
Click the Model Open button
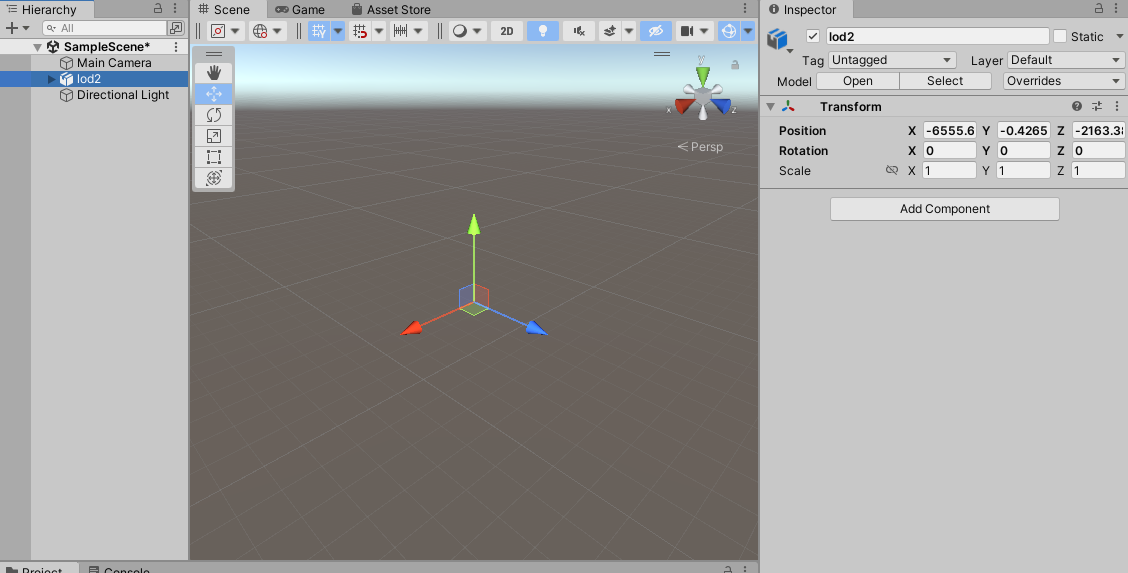click(858, 81)
